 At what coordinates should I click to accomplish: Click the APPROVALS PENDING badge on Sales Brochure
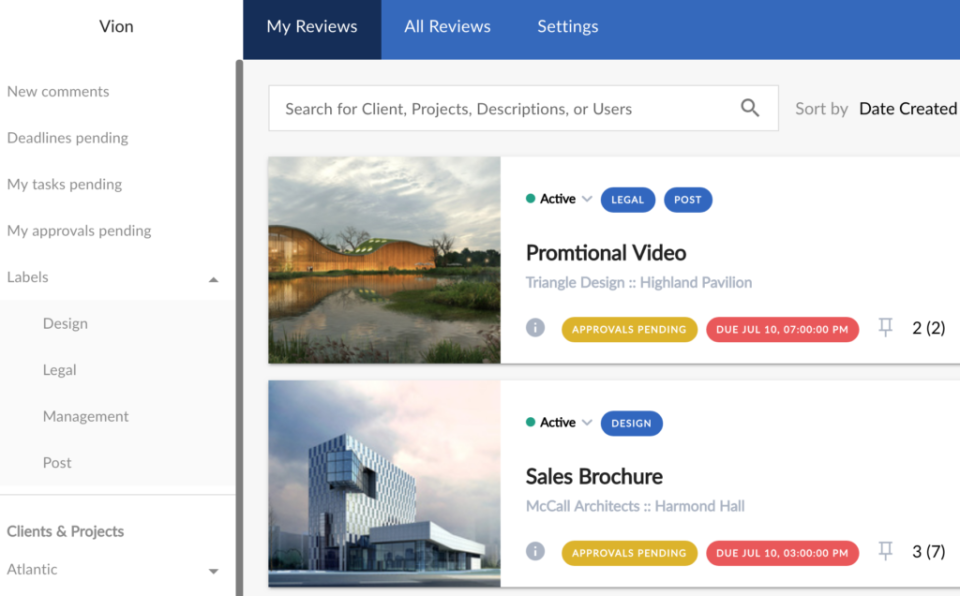(x=629, y=551)
